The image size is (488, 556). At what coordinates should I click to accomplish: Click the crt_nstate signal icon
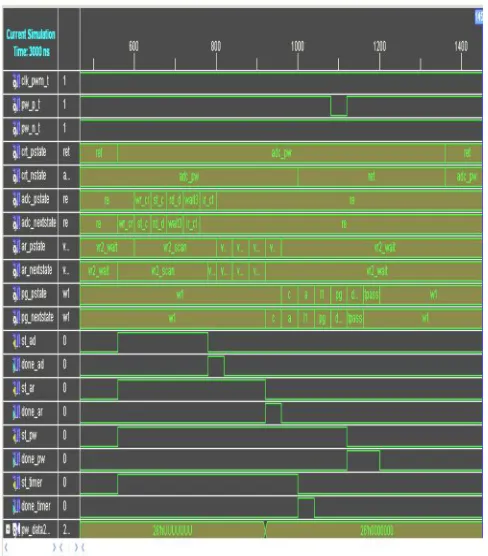point(16,176)
